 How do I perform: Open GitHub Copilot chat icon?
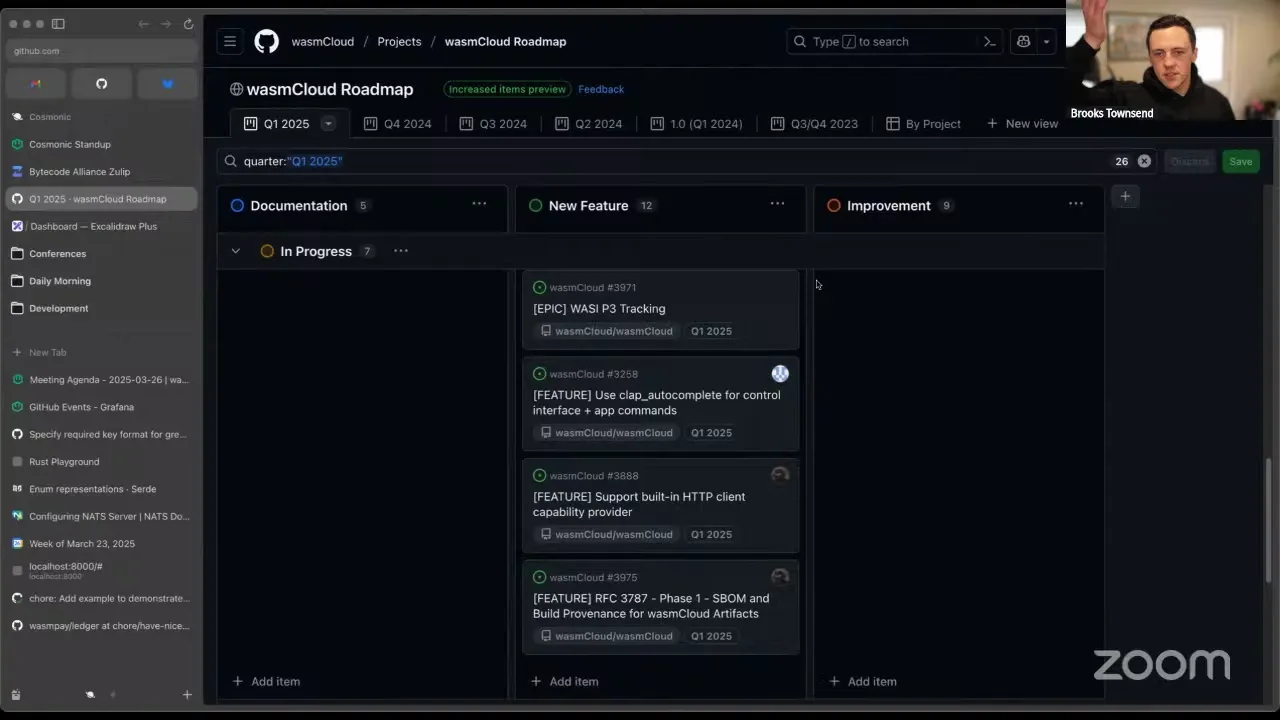pyautogui.click(x=1023, y=42)
